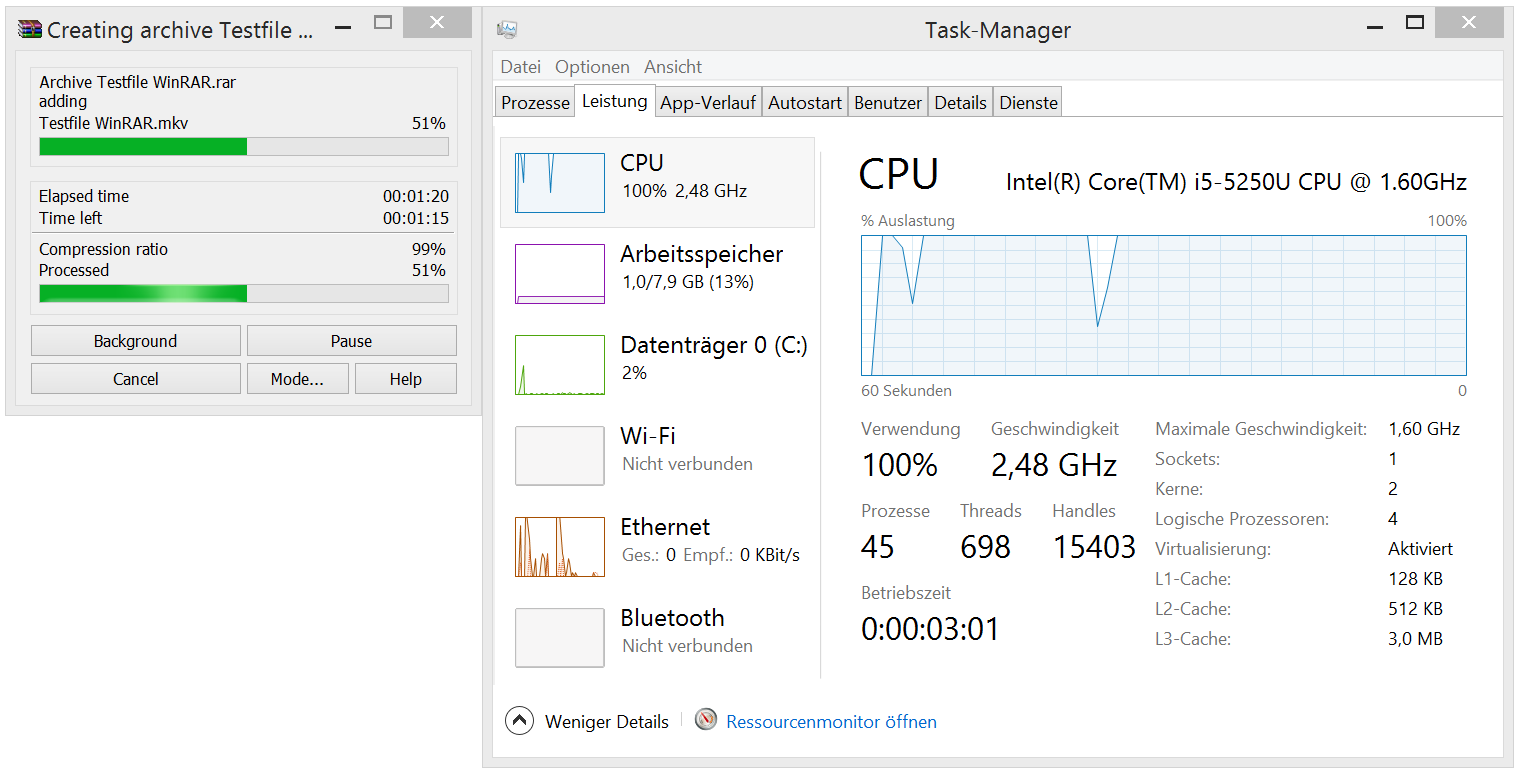This screenshot has width=1519, height=773.
Task: Select the Wi-Fi graph thumbnail
Action: (x=560, y=456)
